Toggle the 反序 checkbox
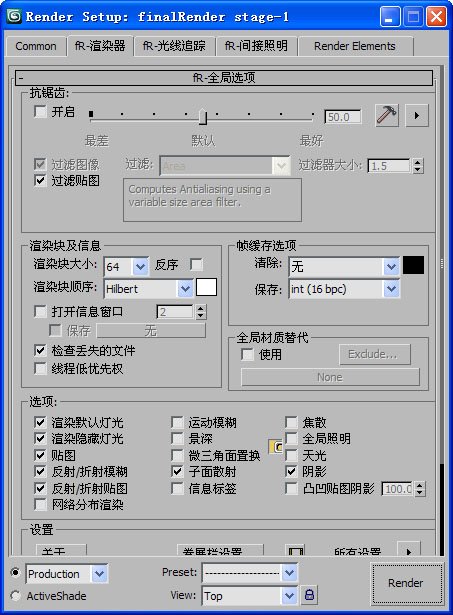 196,264
